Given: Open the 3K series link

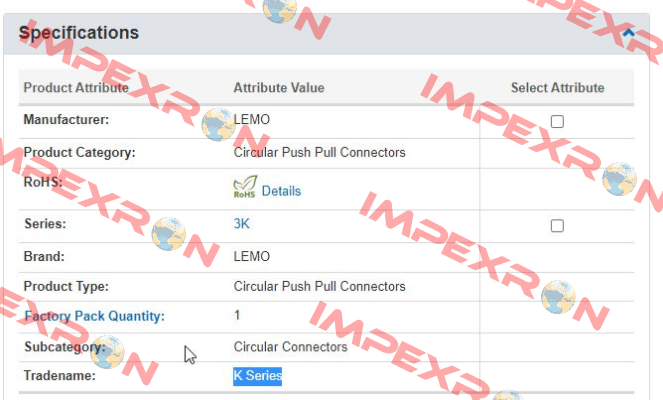Looking at the screenshot, I should (241, 223).
